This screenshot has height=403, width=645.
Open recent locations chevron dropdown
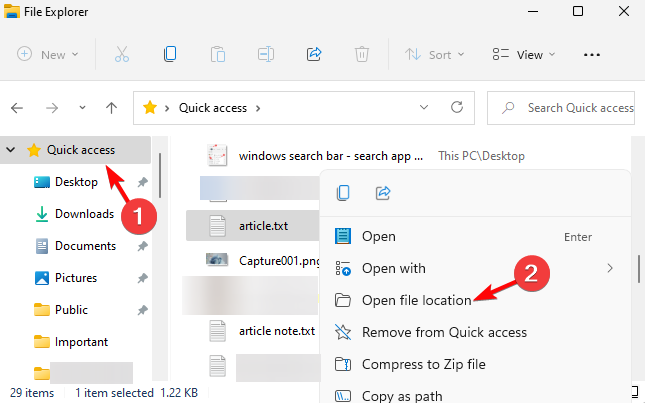82,108
